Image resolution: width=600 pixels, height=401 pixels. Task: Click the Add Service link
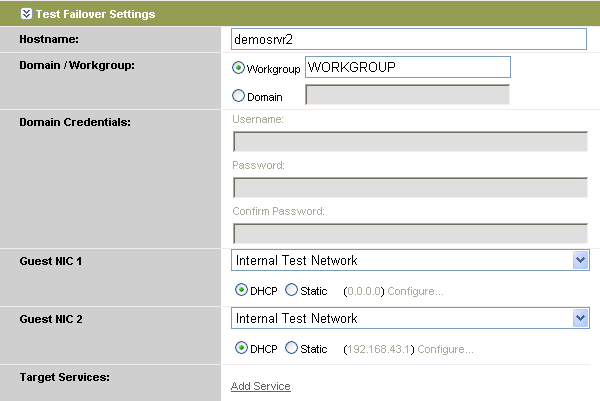pos(260,386)
